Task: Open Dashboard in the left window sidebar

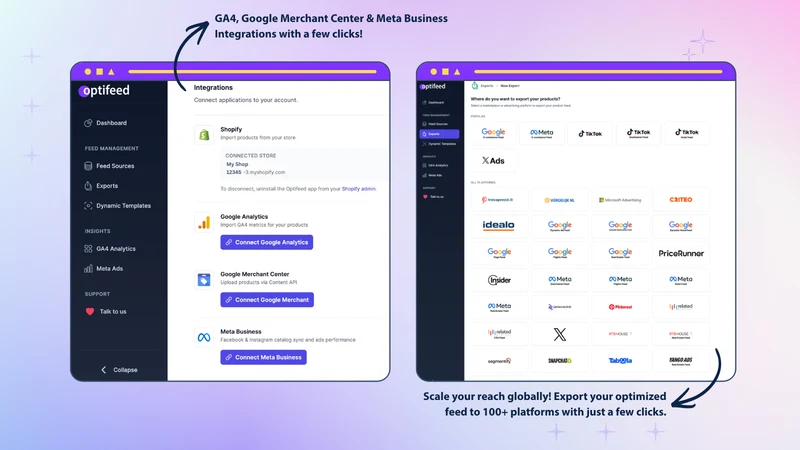Action: [x=106, y=123]
